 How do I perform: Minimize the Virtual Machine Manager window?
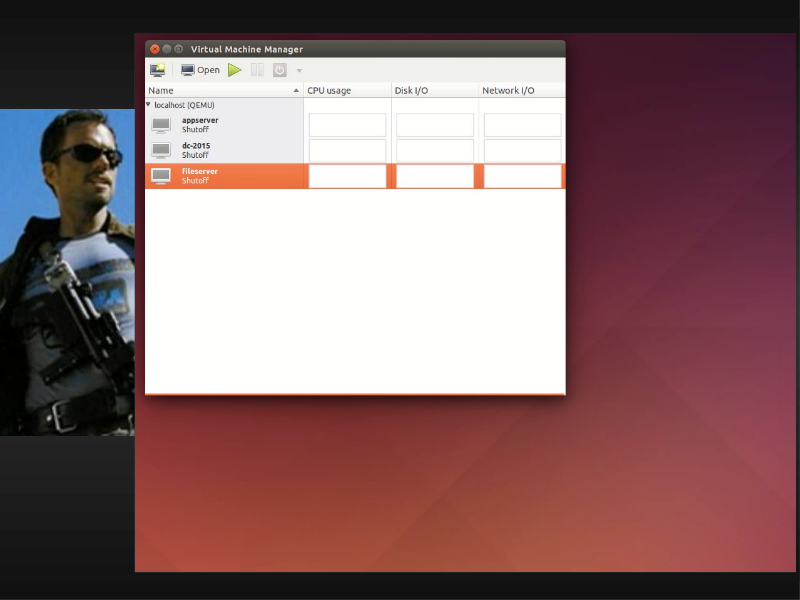(x=166, y=49)
